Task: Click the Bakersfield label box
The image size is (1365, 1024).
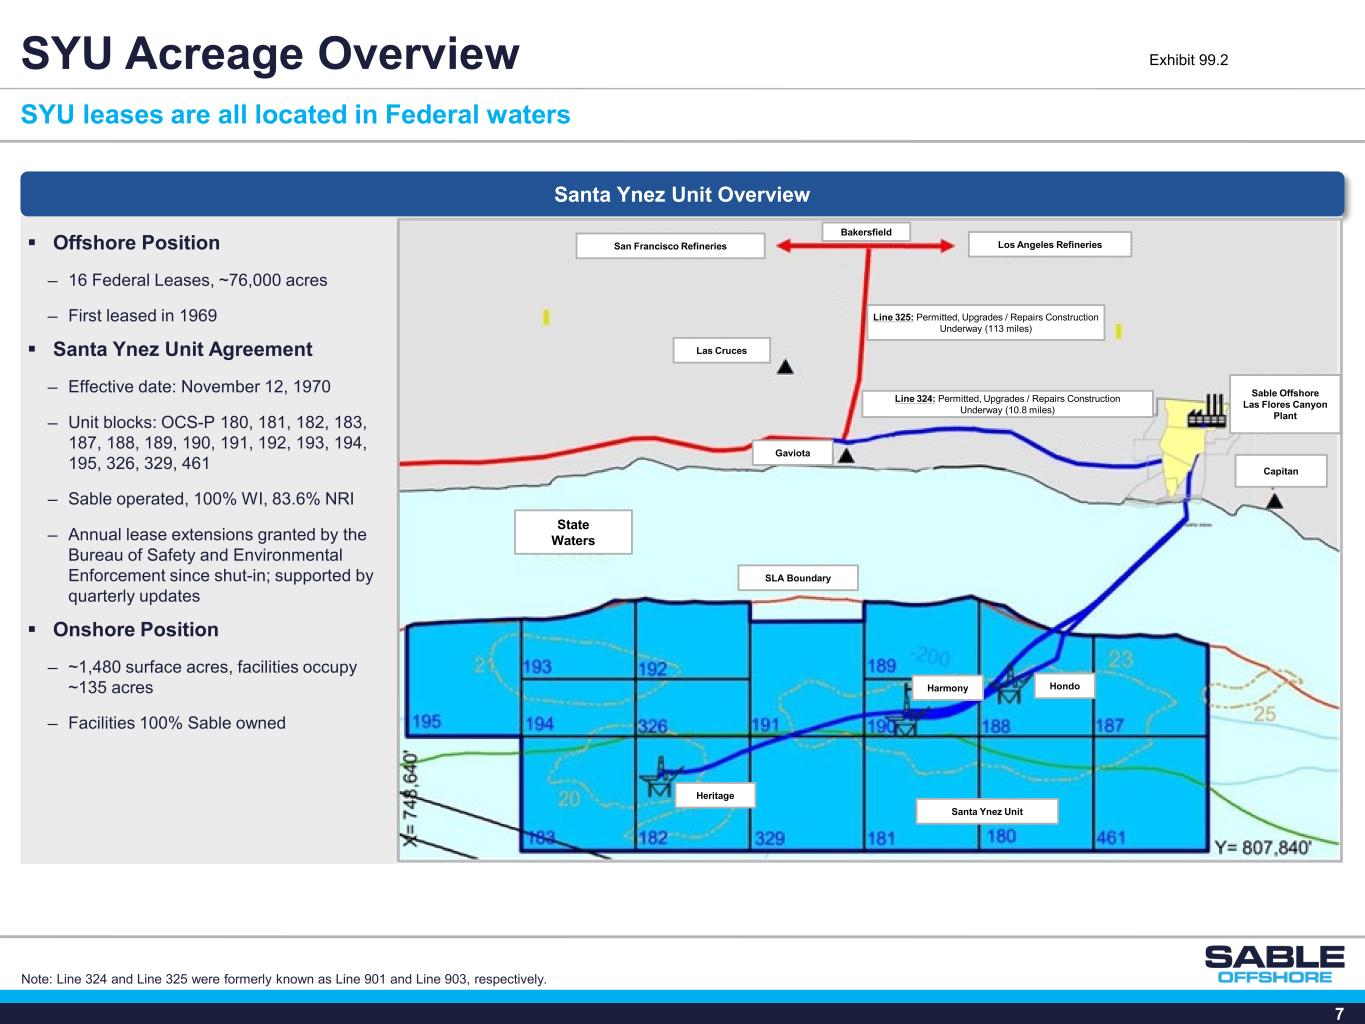Action: pyautogui.click(x=866, y=232)
